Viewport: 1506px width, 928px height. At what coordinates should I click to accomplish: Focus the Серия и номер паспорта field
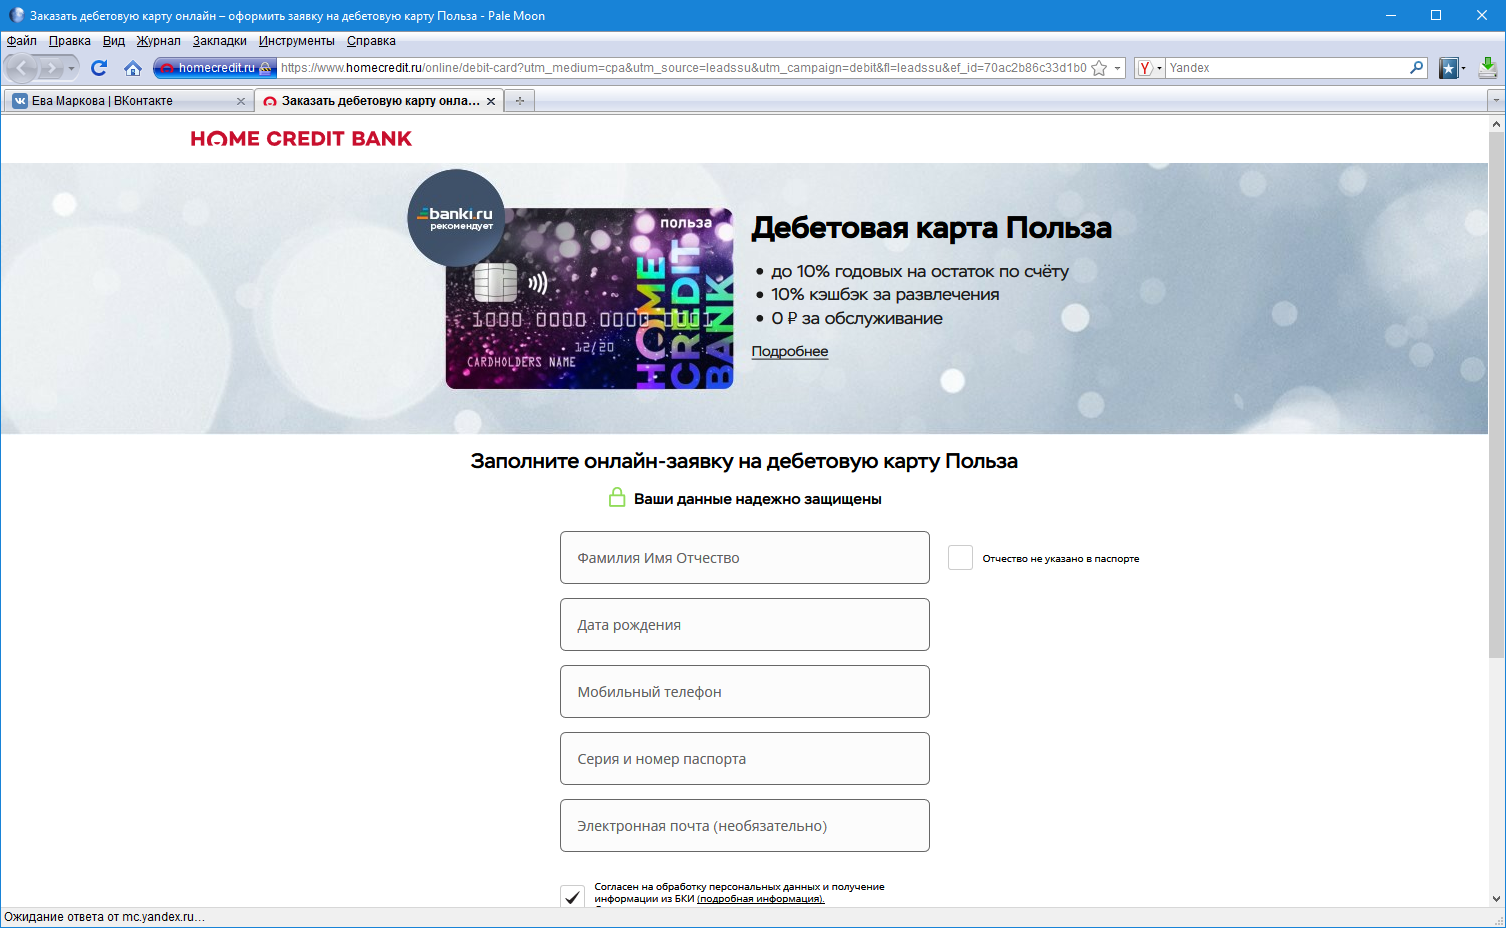pyautogui.click(x=745, y=759)
